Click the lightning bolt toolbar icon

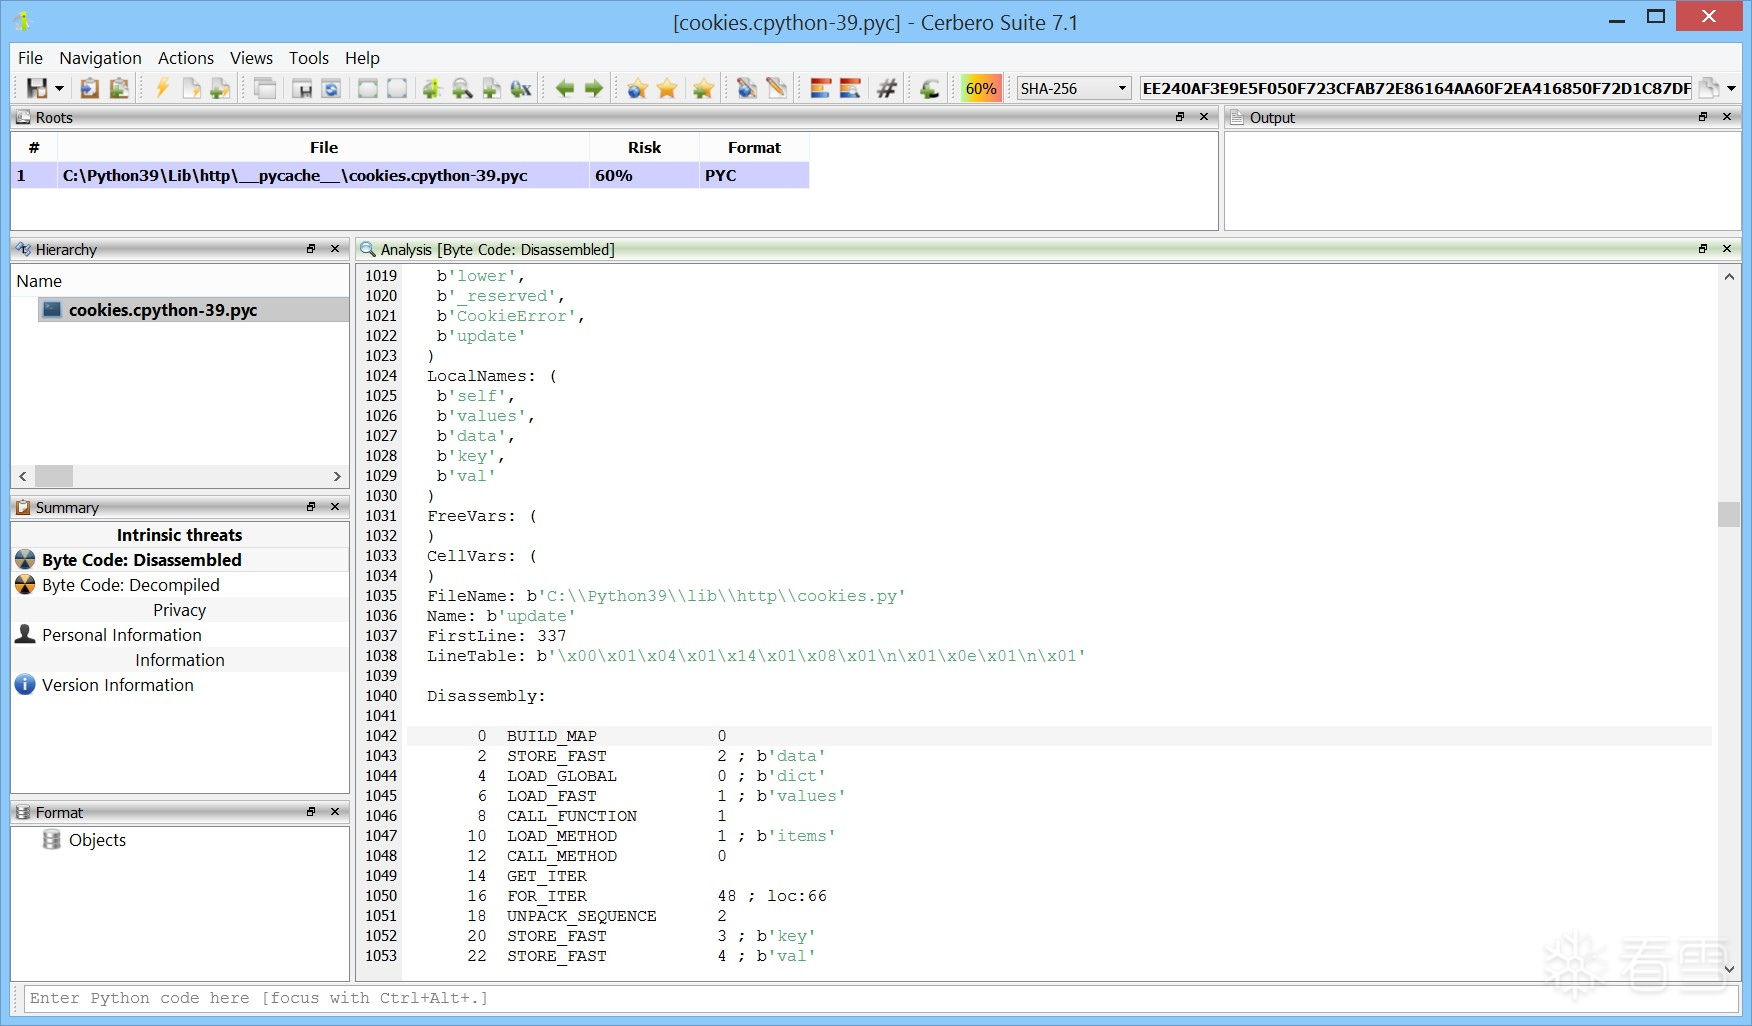(x=162, y=88)
